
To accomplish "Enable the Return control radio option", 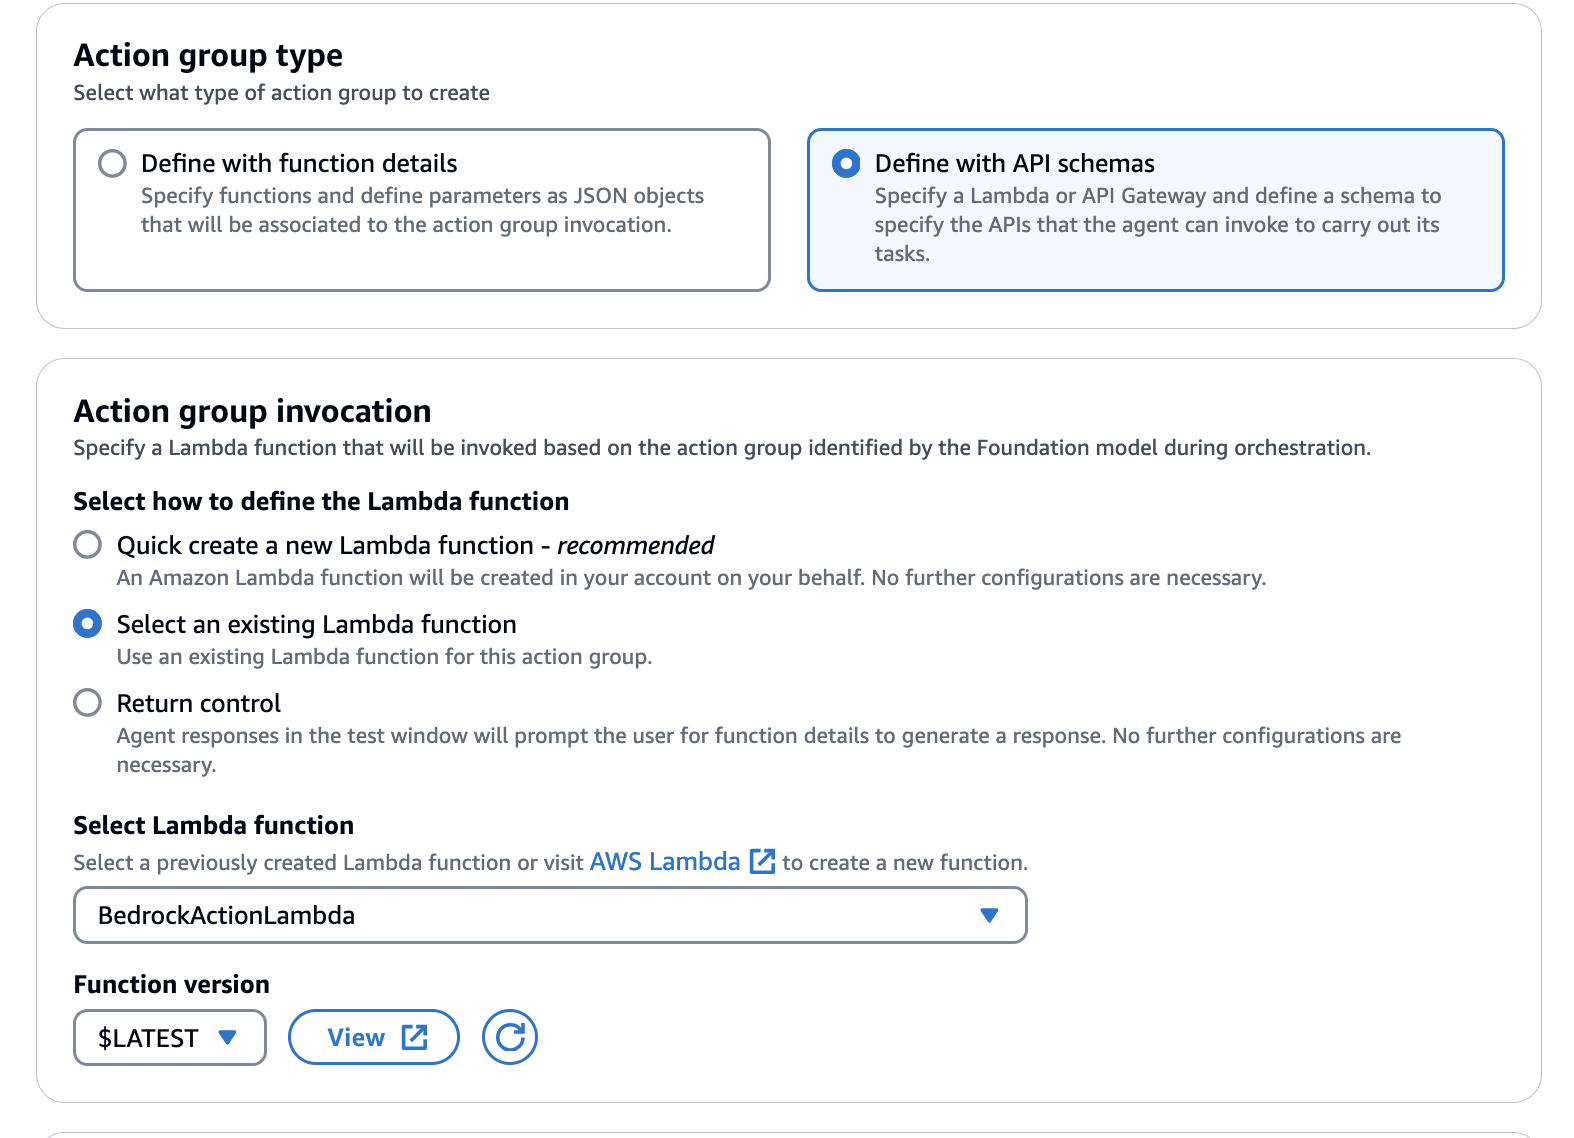I will (x=88, y=703).
